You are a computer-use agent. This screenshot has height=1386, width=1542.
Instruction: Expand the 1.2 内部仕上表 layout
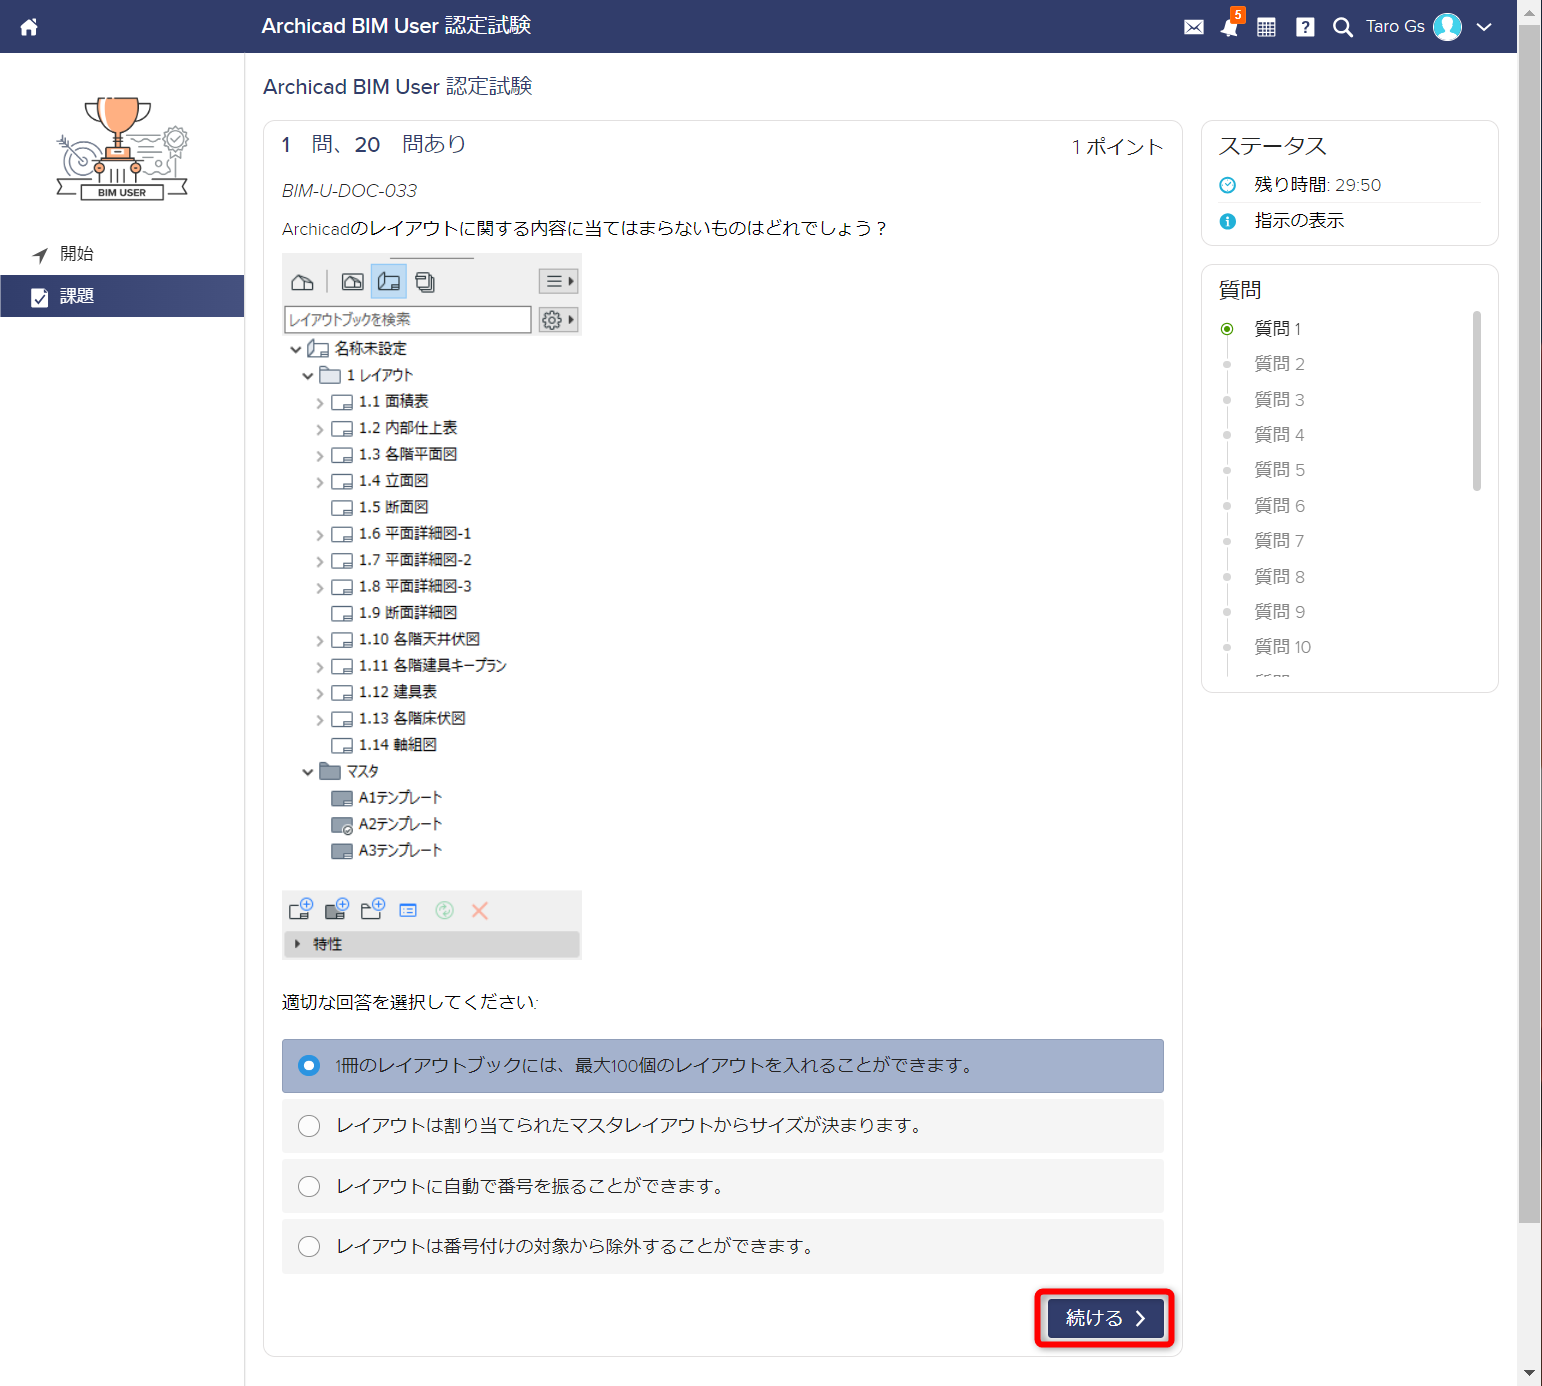pos(320,429)
